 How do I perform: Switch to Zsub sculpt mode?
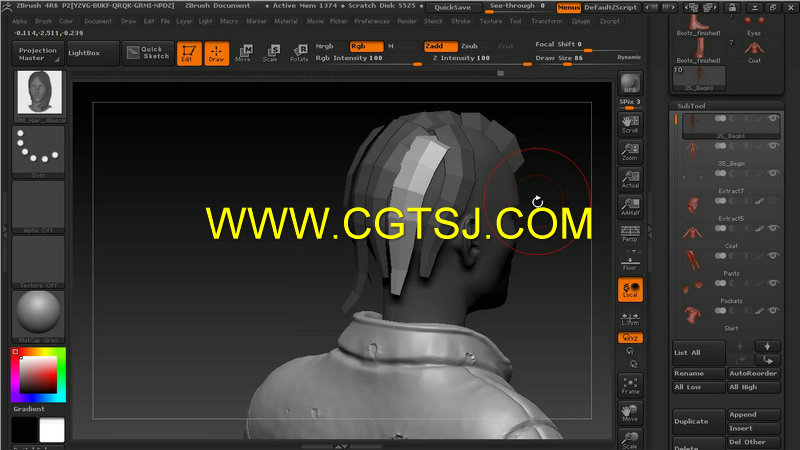[469, 46]
